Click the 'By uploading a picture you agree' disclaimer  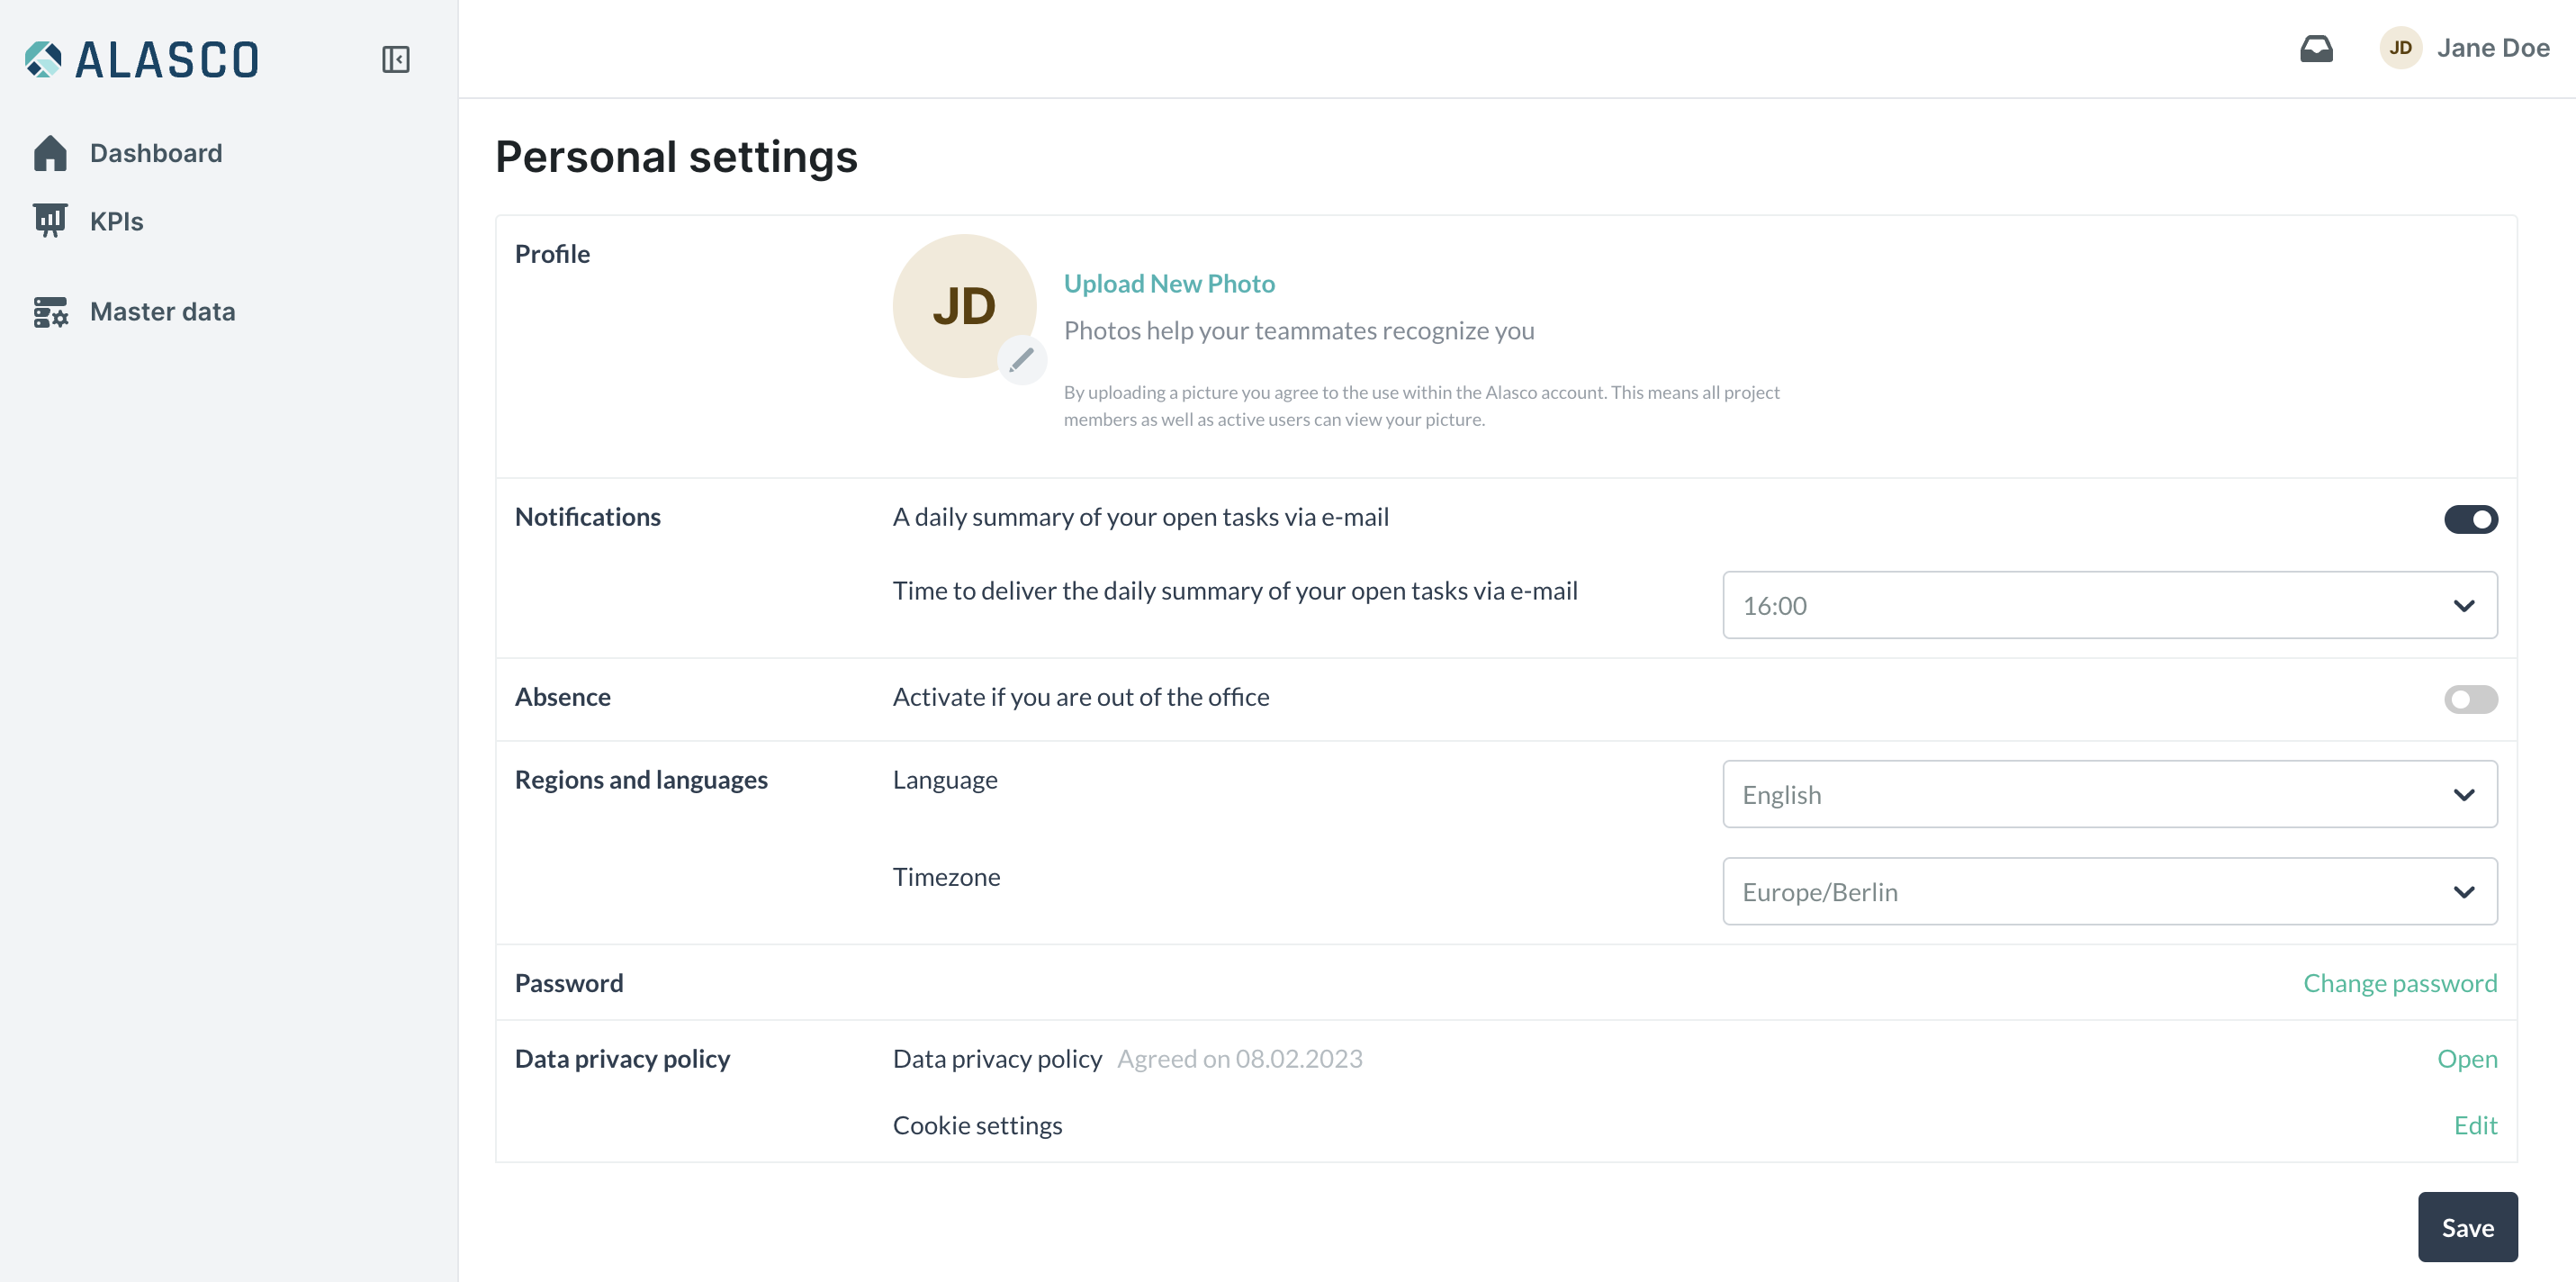tap(1422, 406)
